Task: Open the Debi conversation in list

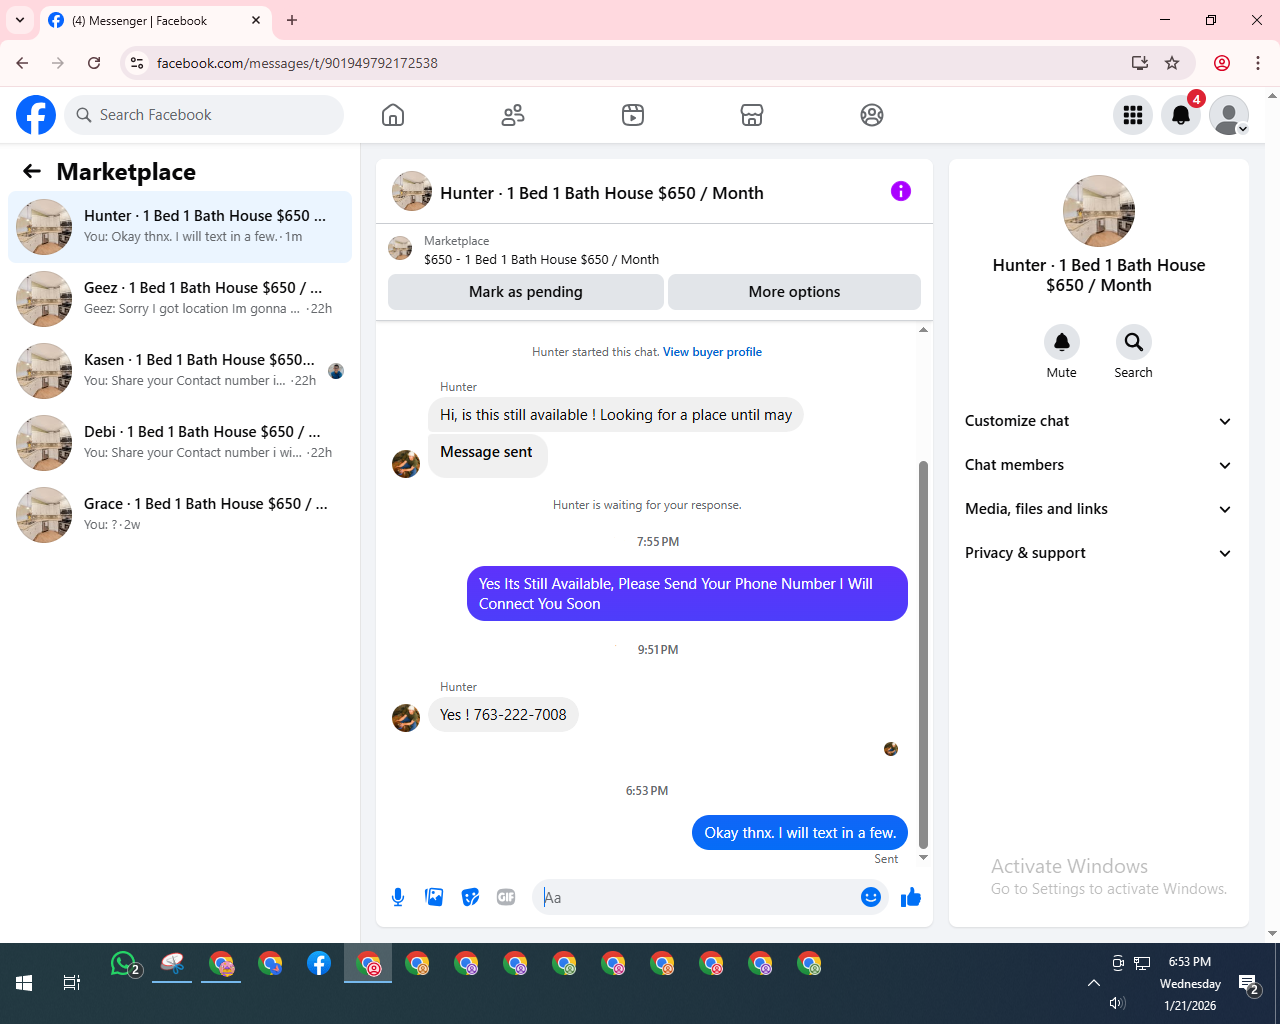Action: click(x=180, y=443)
